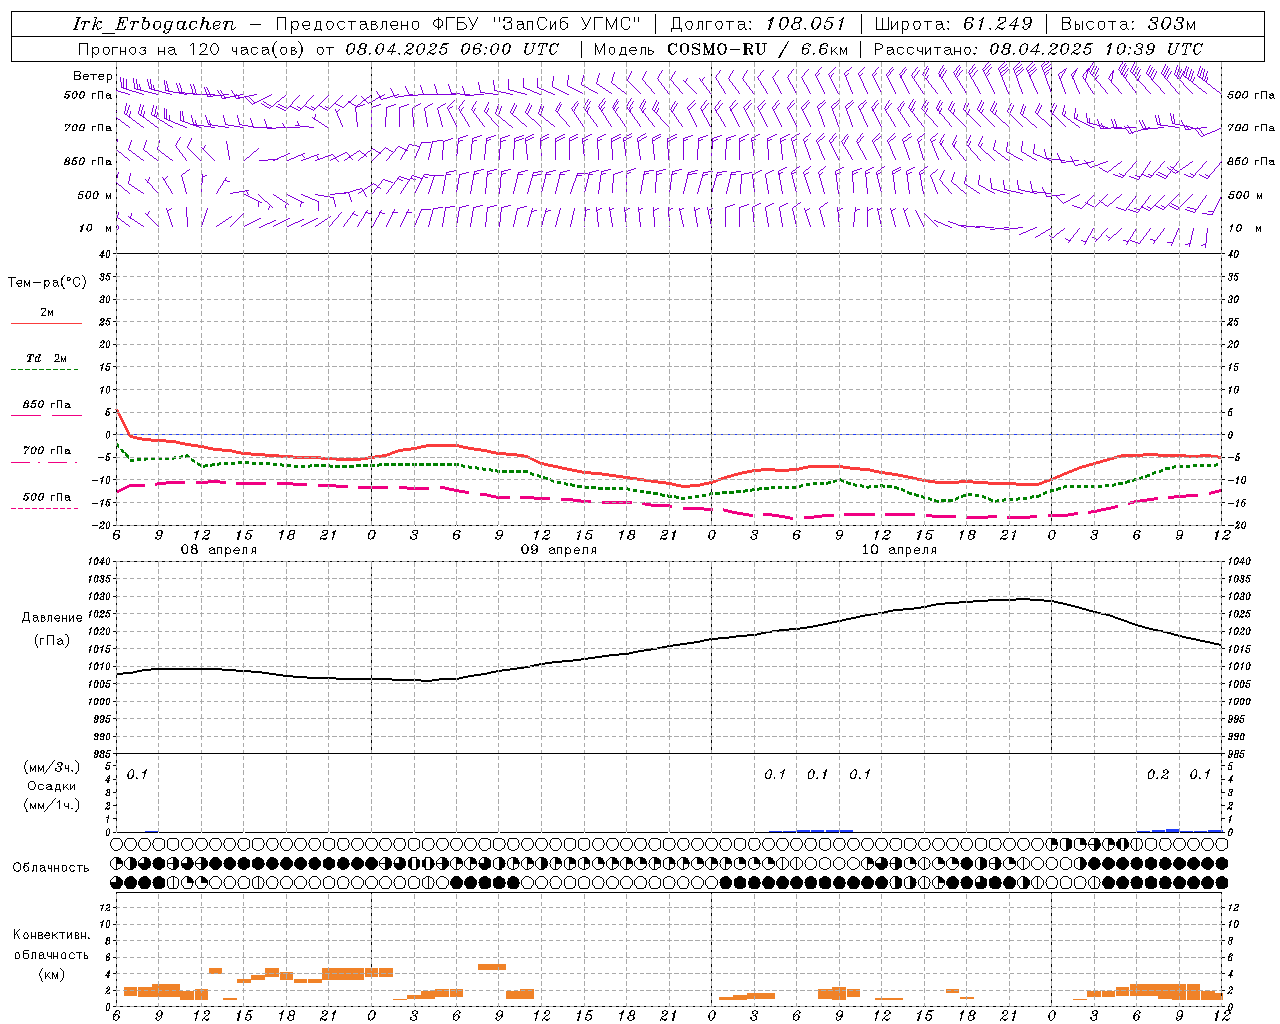Click the 09 апреля date label
Viewport: 1280px width, 1024px height.
[x=559, y=550]
